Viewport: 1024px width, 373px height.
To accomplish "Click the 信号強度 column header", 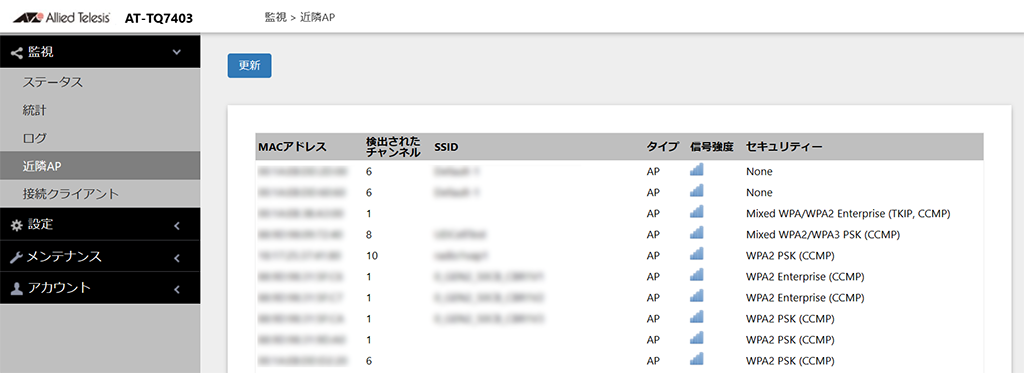I will point(712,147).
